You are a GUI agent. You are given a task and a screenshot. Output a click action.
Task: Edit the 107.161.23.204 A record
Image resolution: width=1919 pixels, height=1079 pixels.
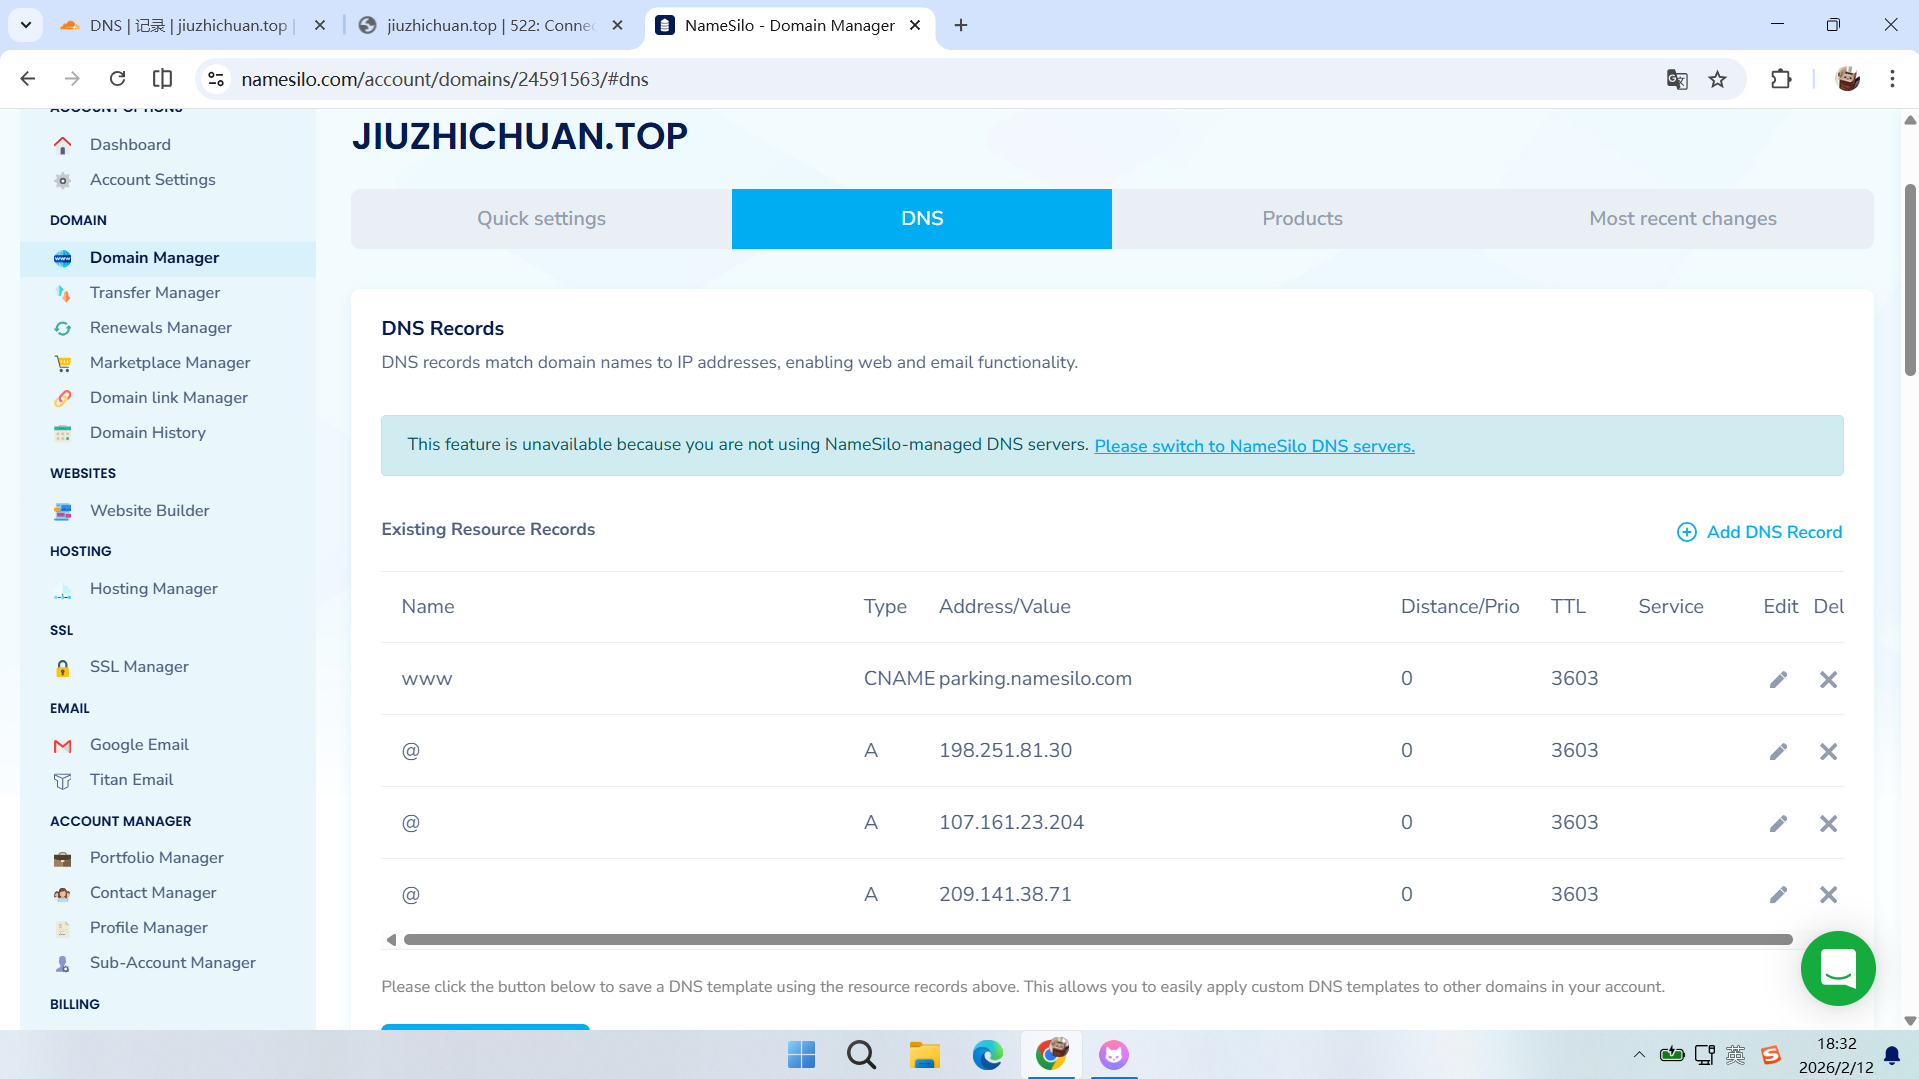[x=1778, y=823]
